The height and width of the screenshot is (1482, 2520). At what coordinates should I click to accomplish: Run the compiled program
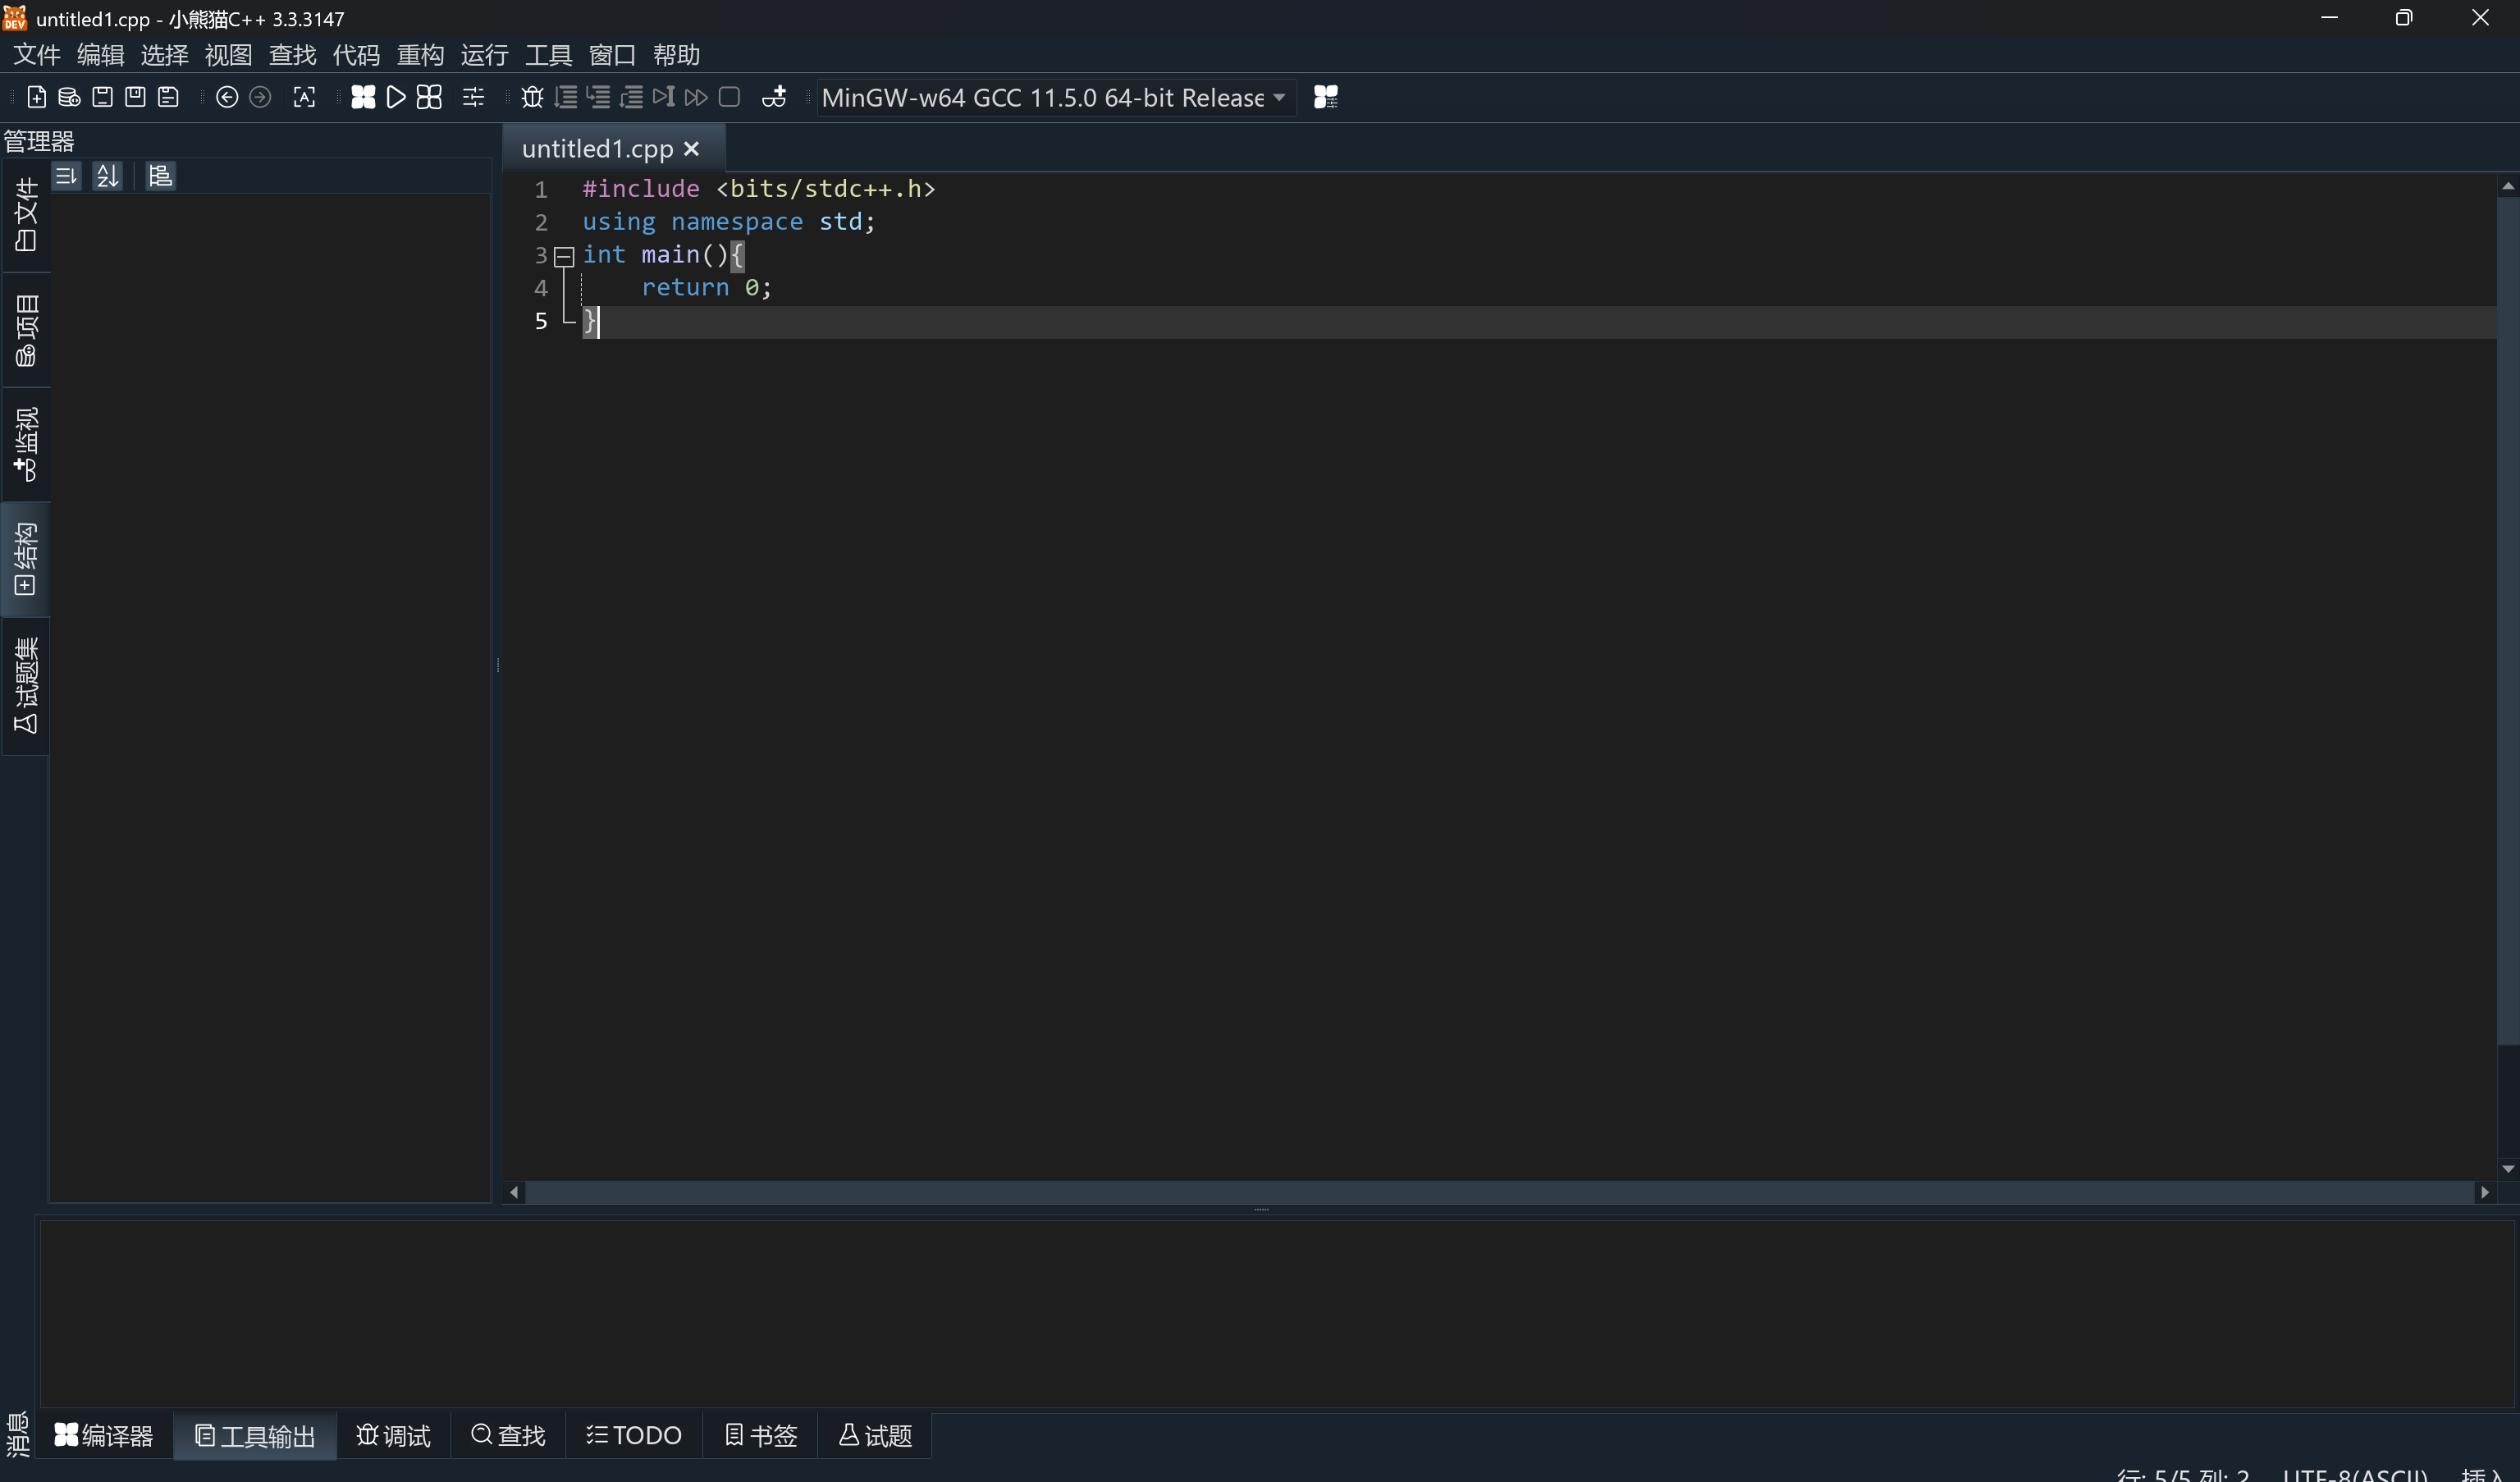[x=395, y=96]
